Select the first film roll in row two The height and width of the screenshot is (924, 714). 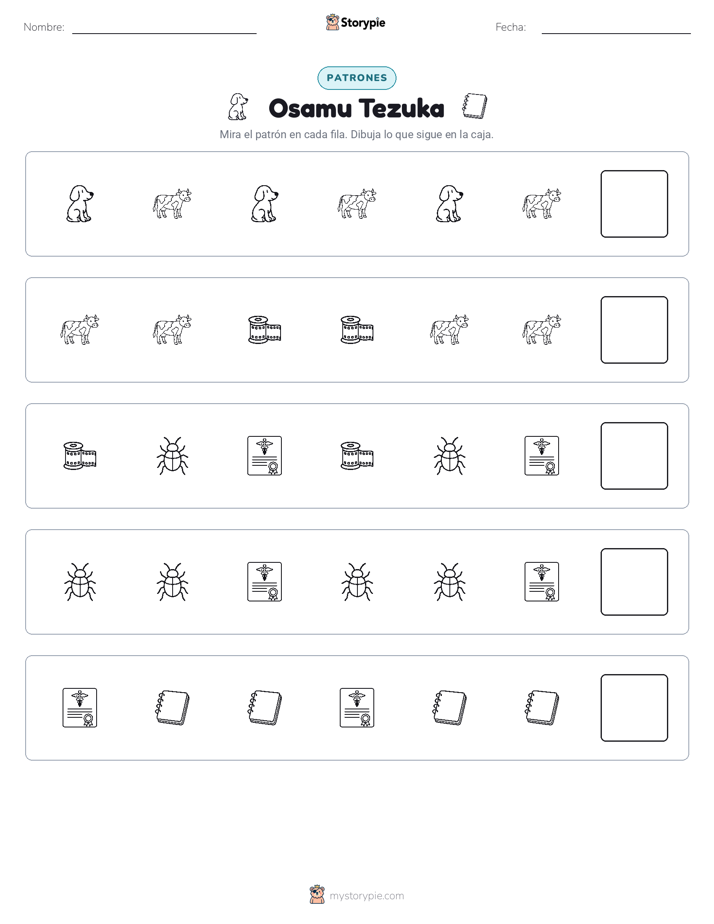[265, 330]
